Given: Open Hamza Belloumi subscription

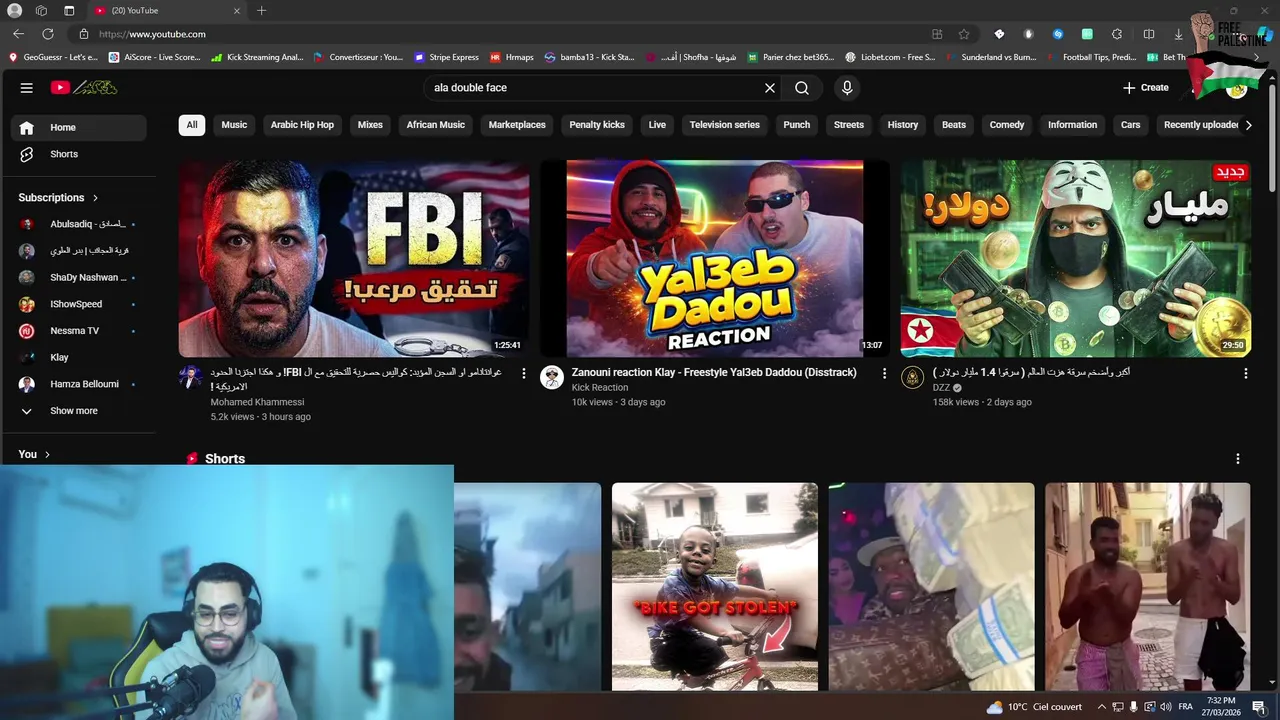Looking at the screenshot, I should [79, 384].
